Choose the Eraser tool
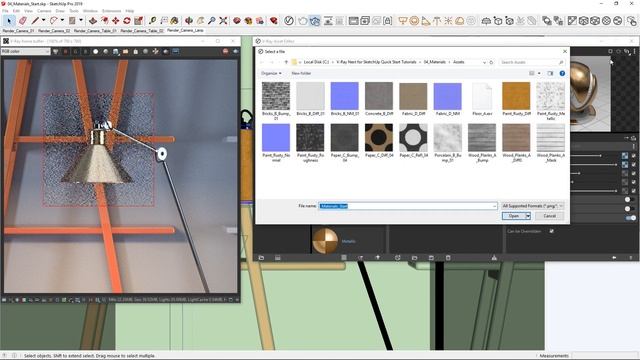 [x=23, y=20]
